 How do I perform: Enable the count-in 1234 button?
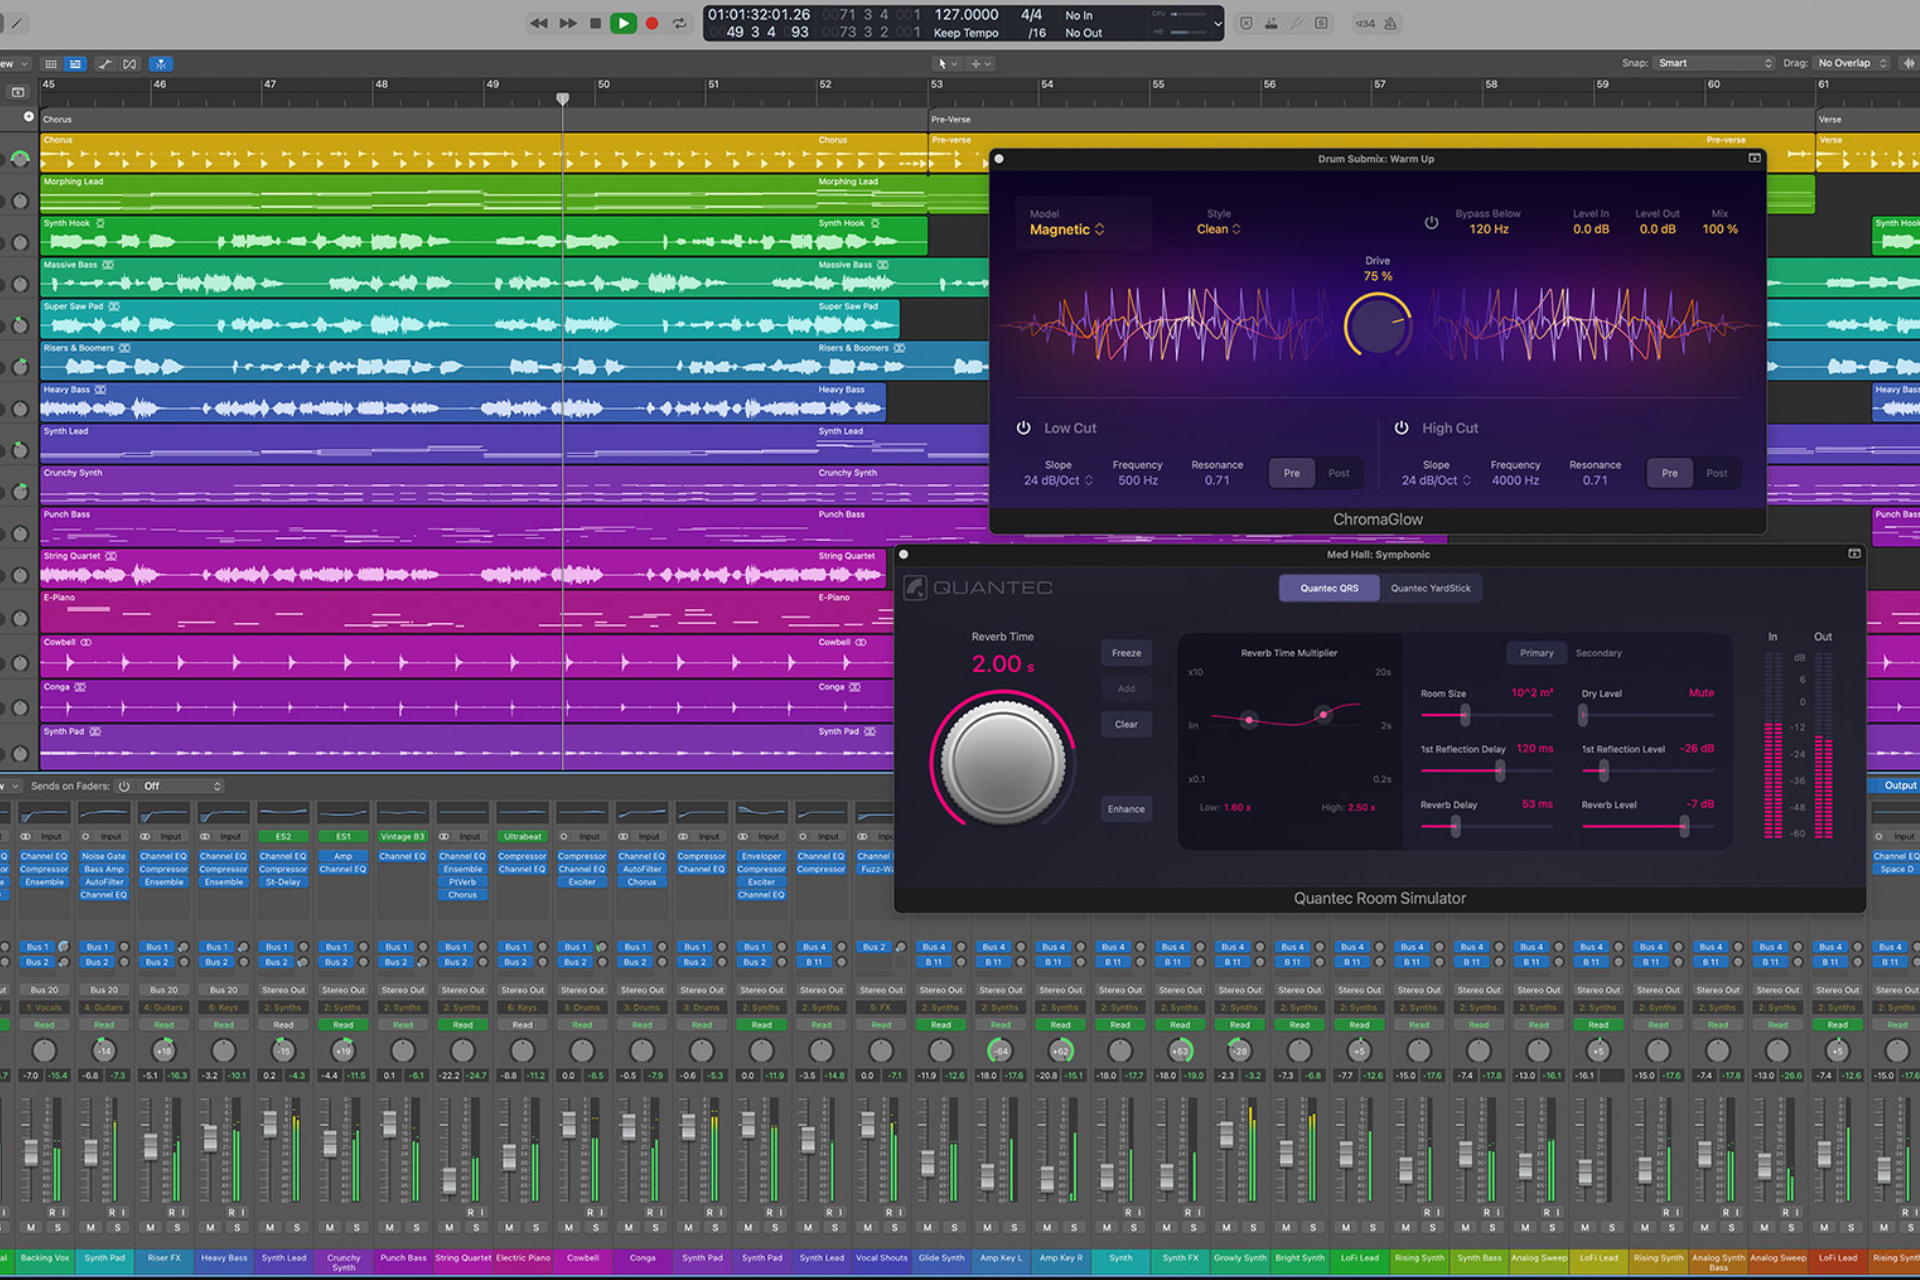[x=1364, y=23]
